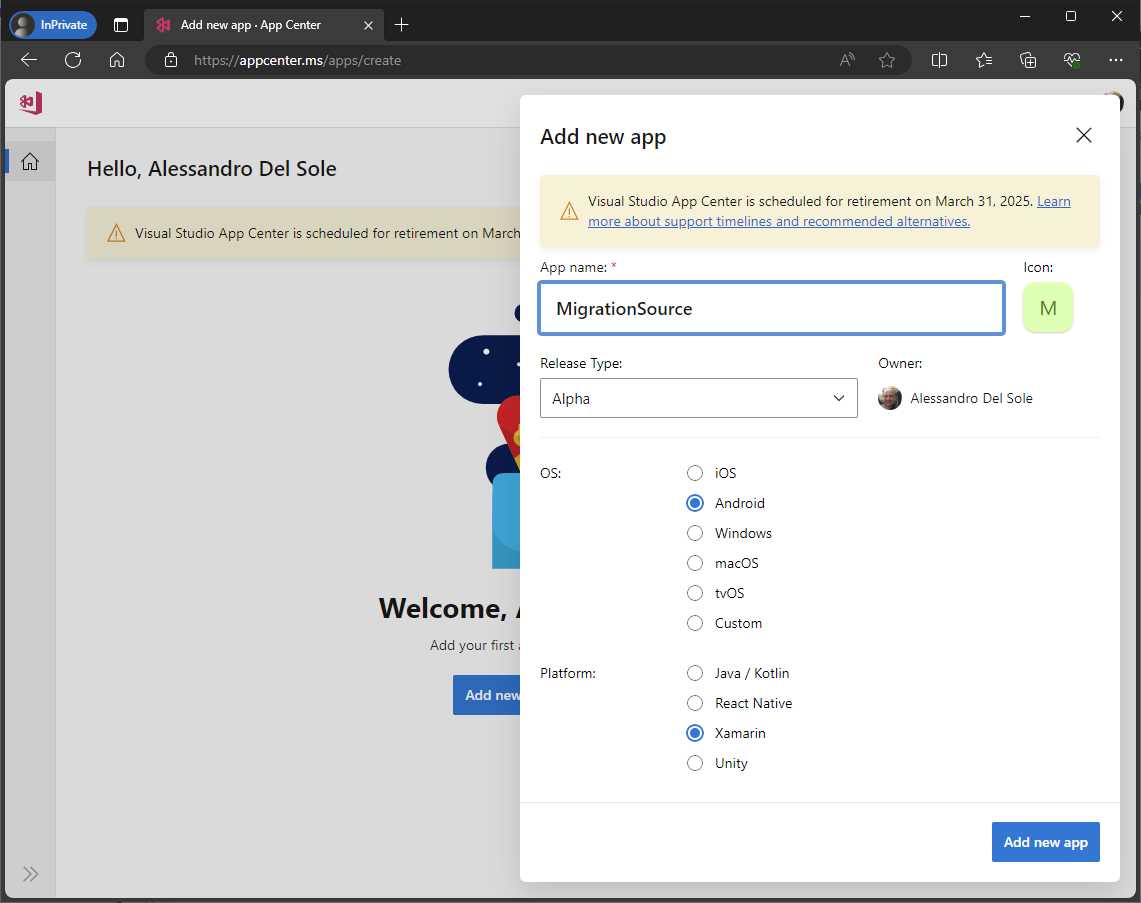Click the App name text field
The height and width of the screenshot is (903, 1141).
point(771,309)
